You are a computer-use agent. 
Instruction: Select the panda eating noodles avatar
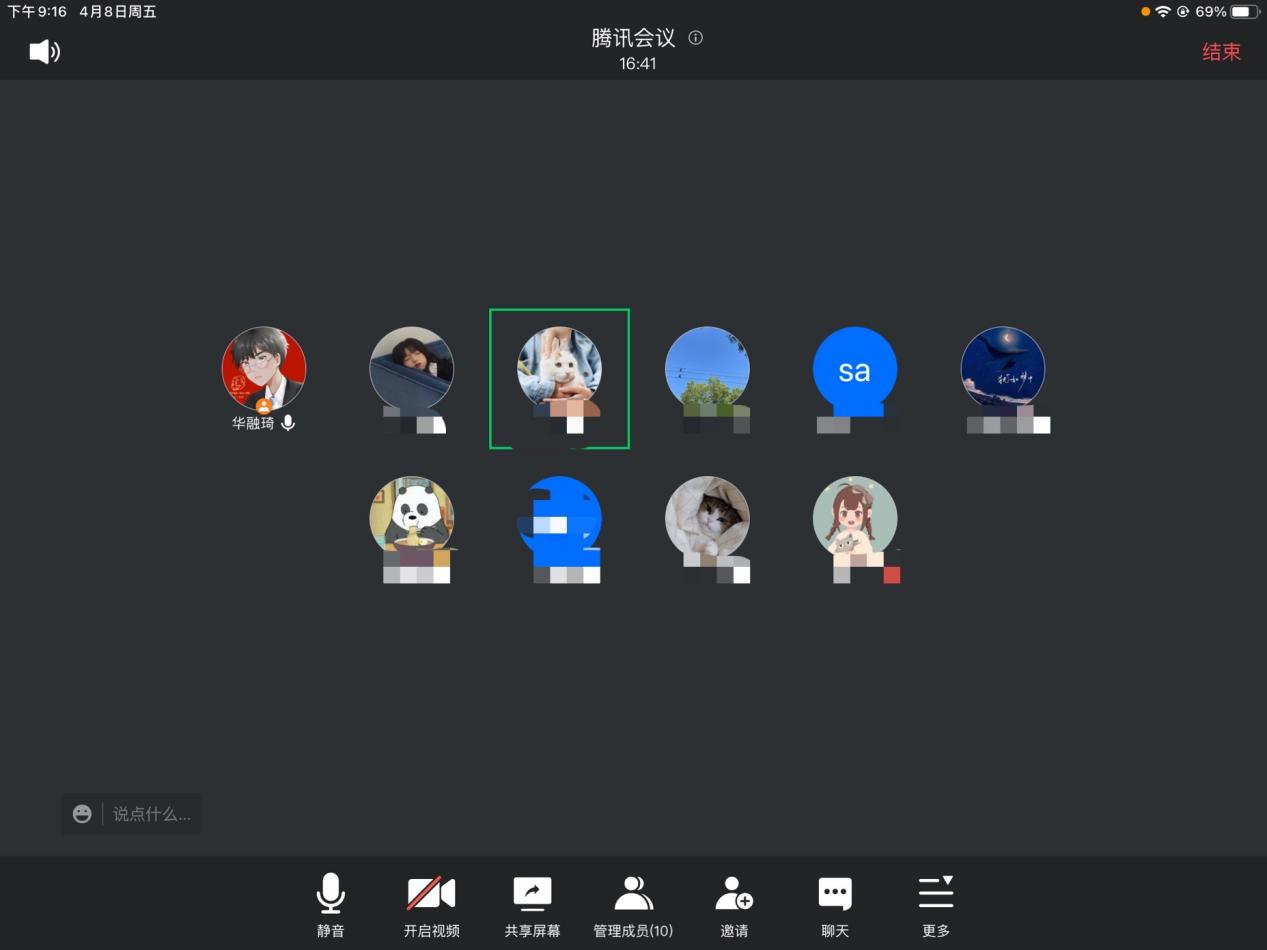[x=411, y=518]
